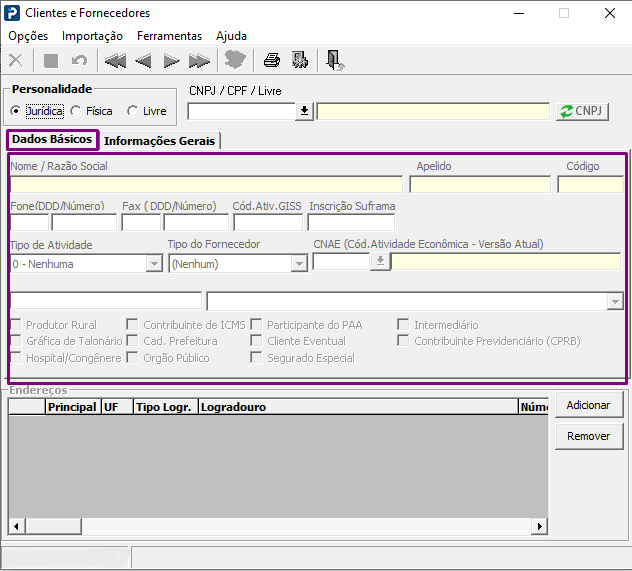Switch to the Informações Gerais tab
The width and height of the screenshot is (632, 571).
[x=159, y=141]
